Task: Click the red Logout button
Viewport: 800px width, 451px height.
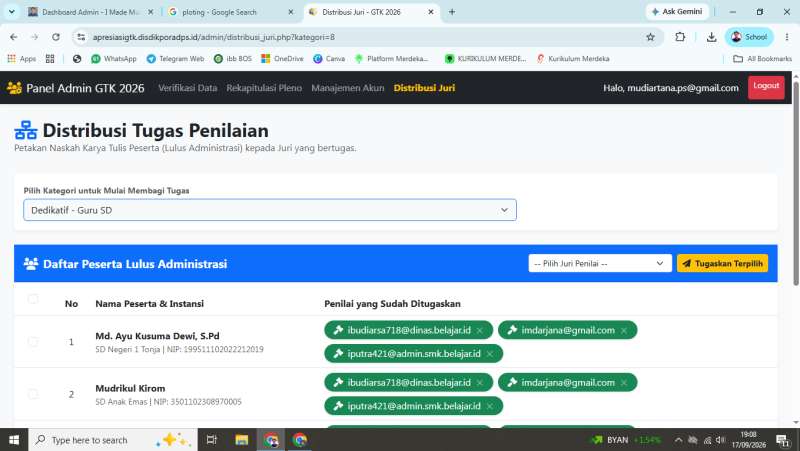Action: coord(766,87)
